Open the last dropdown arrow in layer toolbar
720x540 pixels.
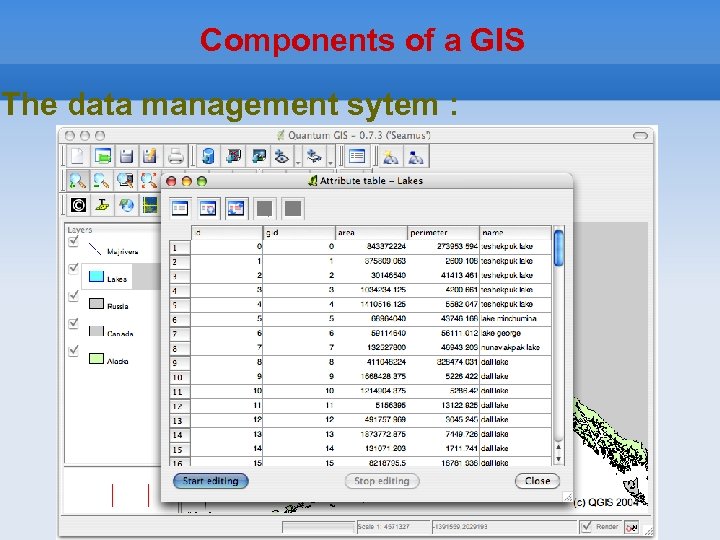click(330, 163)
